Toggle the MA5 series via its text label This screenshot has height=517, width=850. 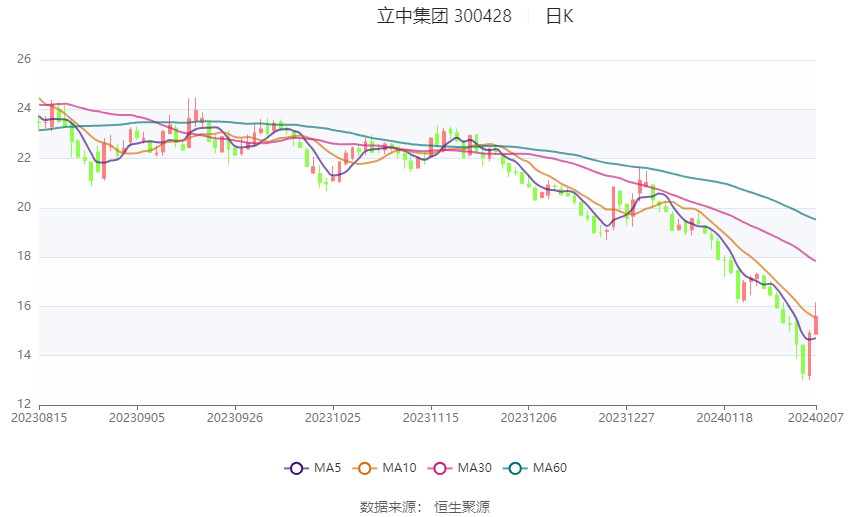pyautogui.click(x=326, y=468)
